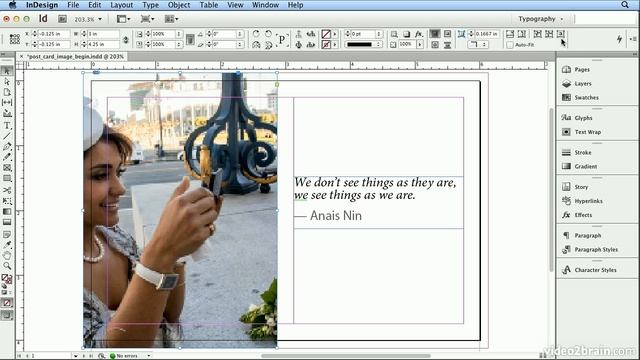The image size is (640, 360).
Task: Click the drop shadow icon
Action: (407, 34)
